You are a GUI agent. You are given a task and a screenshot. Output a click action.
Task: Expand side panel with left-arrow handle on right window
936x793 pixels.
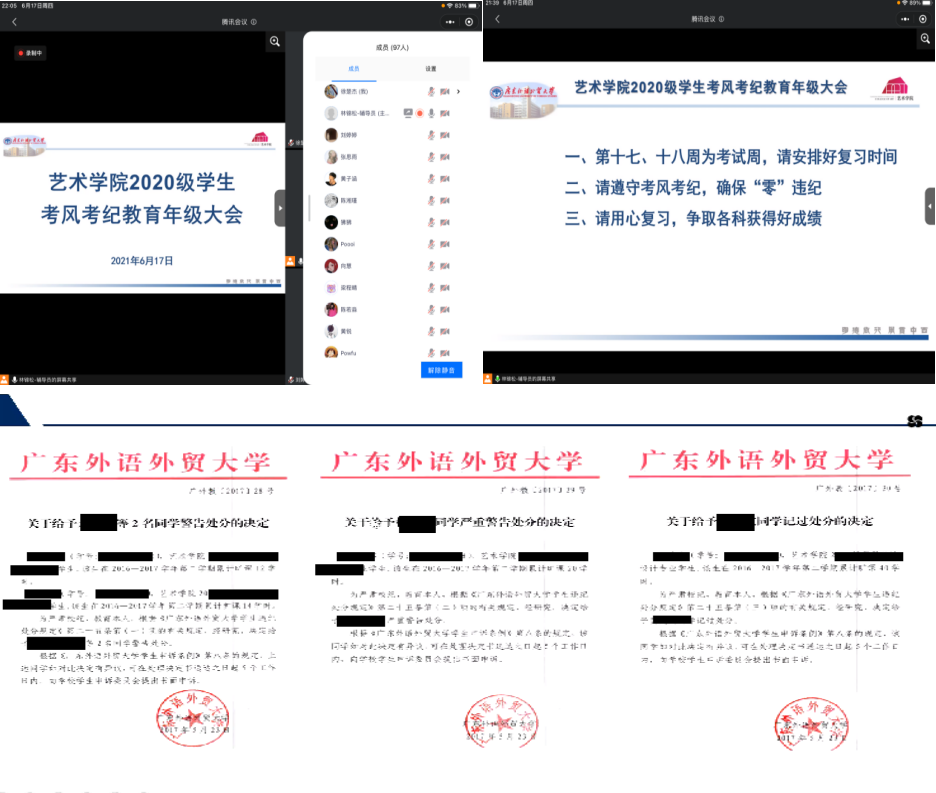[x=929, y=206]
